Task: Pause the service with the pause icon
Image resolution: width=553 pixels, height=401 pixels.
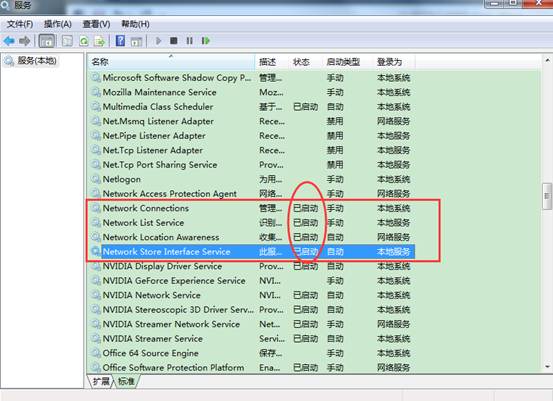Action: tap(189, 41)
